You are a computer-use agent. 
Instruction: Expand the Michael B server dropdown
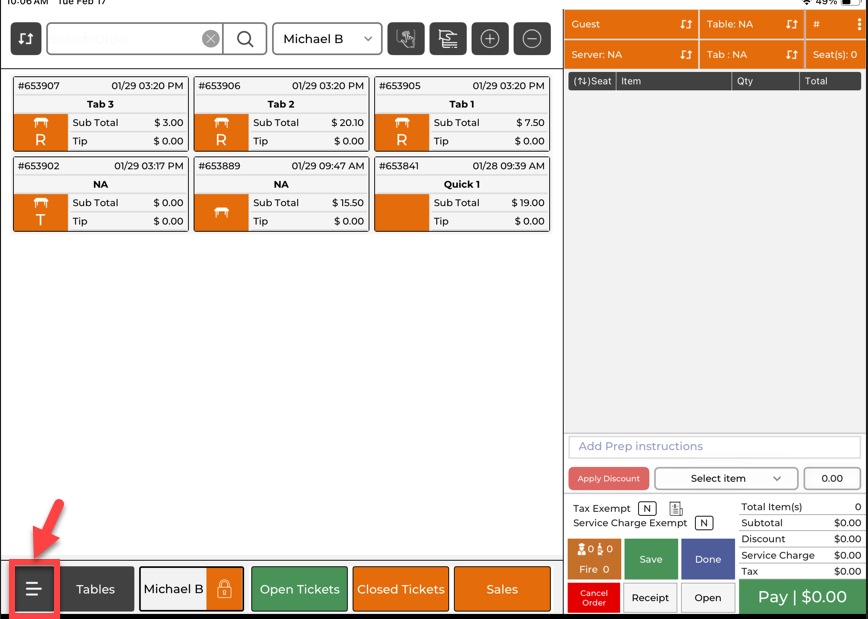[x=327, y=39]
